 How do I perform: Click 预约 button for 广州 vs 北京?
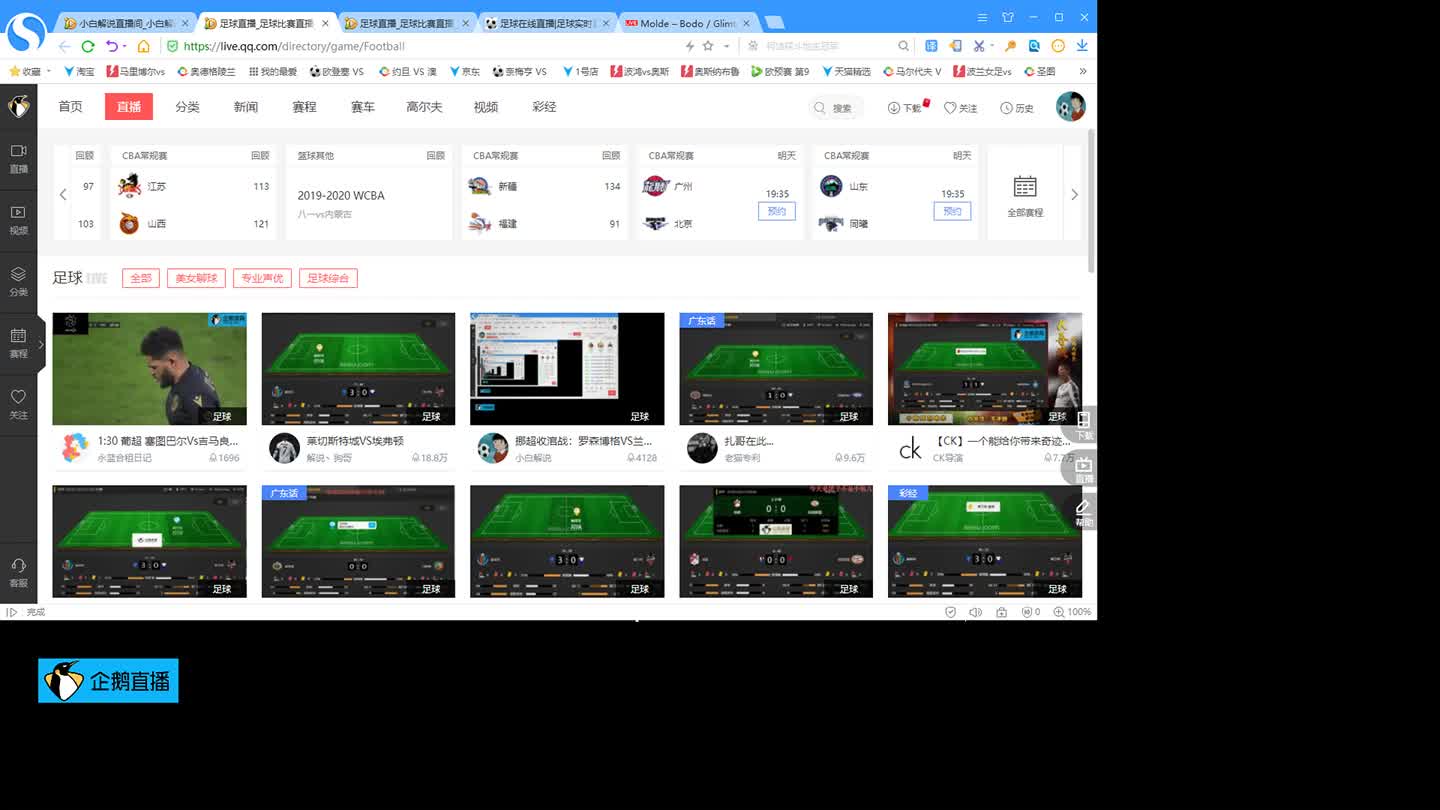(x=777, y=211)
